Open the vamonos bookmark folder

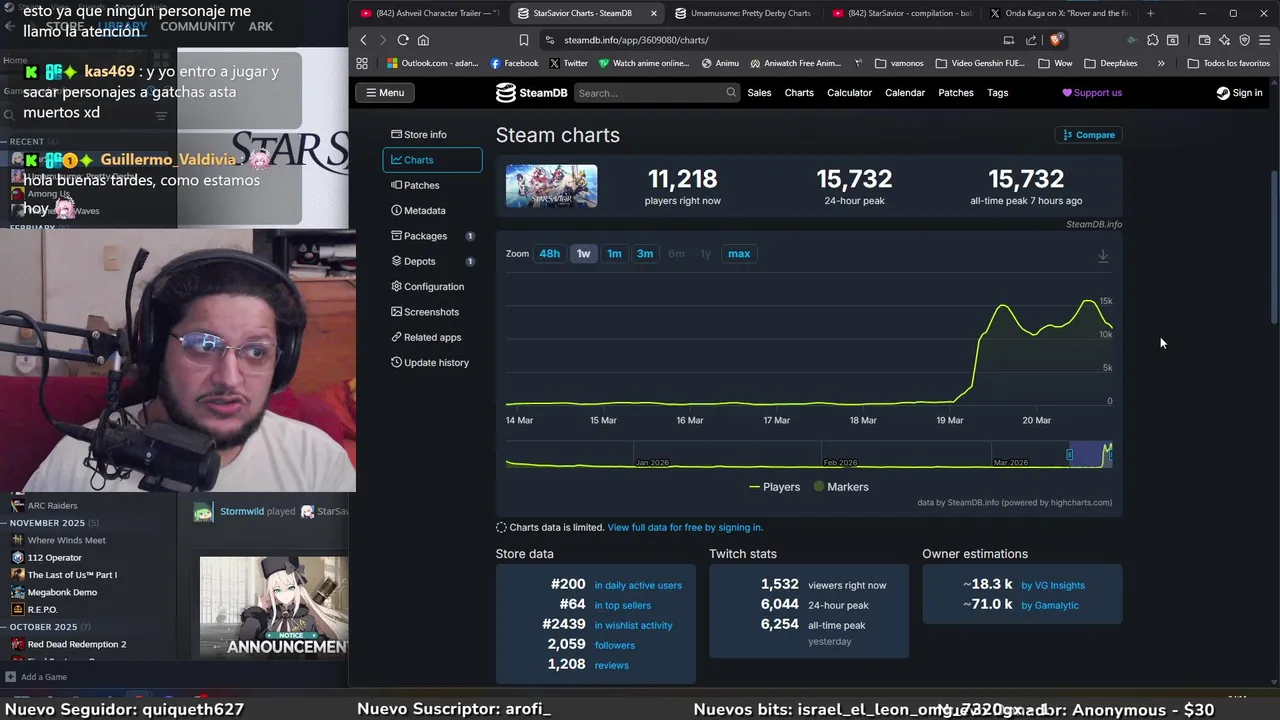(x=899, y=63)
